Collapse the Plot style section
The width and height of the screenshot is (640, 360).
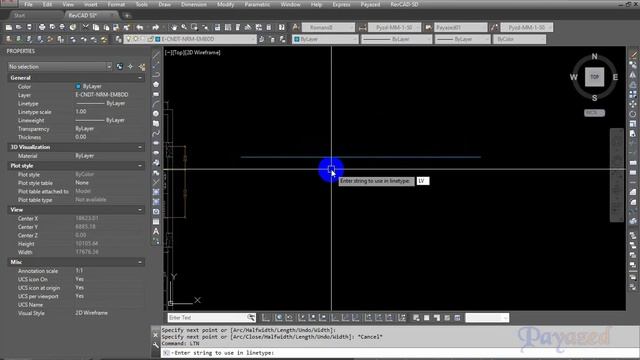(140, 166)
